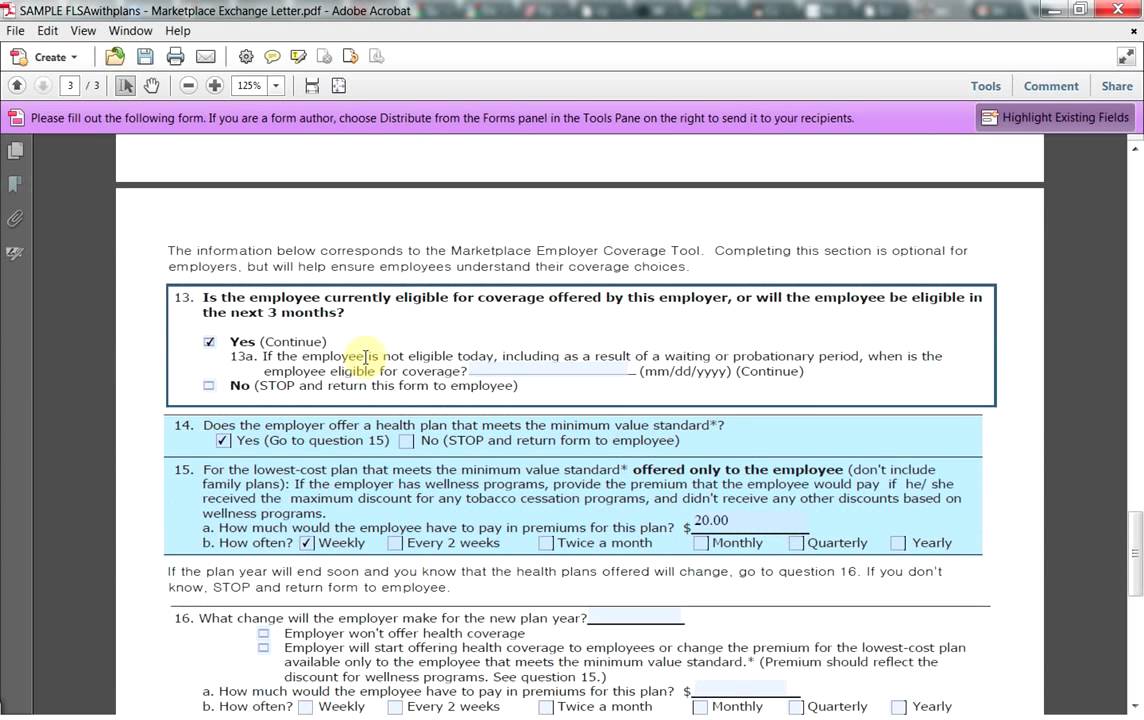This screenshot has height=720, width=1144.
Task: Click the vertical scrollbar thumb
Action: pyautogui.click(x=1135, y=553)
